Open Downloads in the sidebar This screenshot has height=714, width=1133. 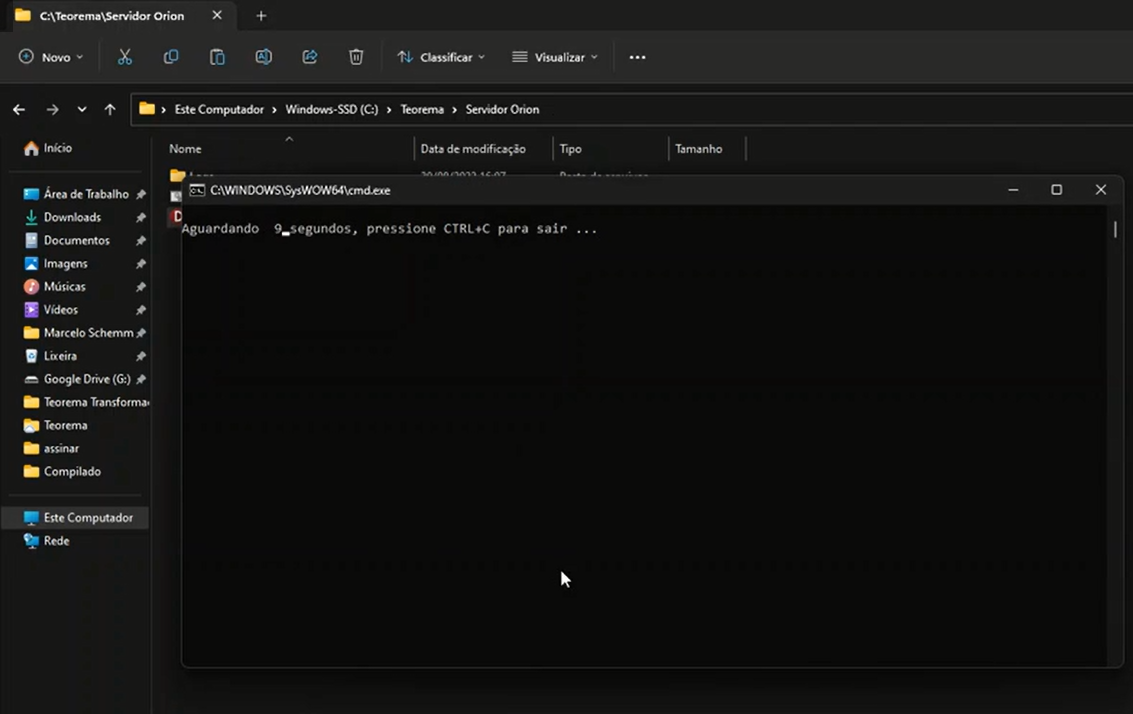click(72, 217)
